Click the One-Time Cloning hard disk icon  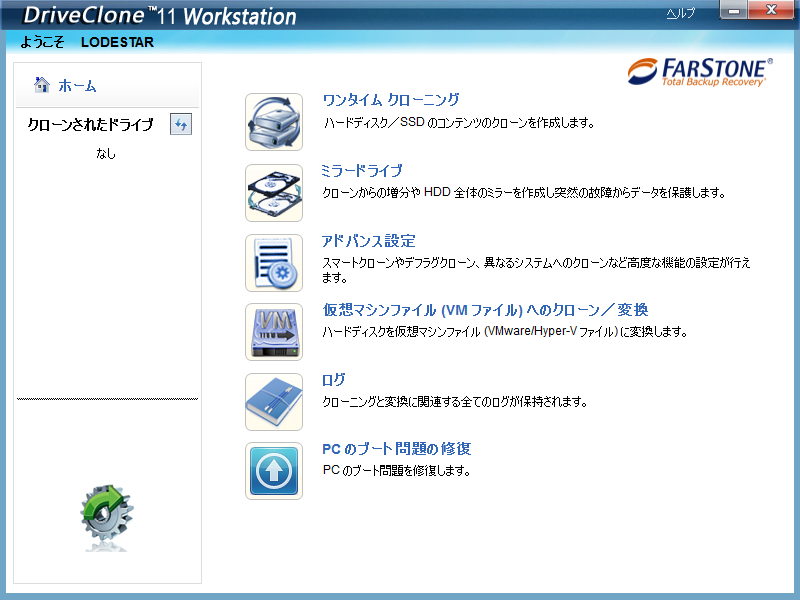(274, 123)
